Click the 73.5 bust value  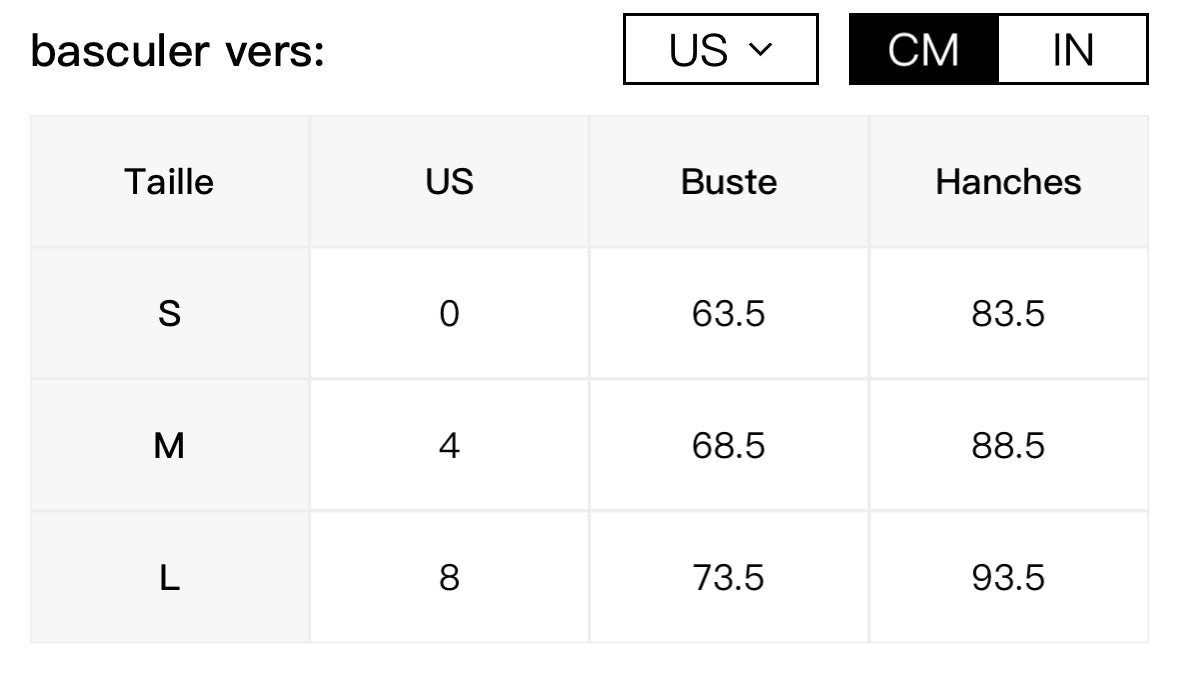(728, 577)
